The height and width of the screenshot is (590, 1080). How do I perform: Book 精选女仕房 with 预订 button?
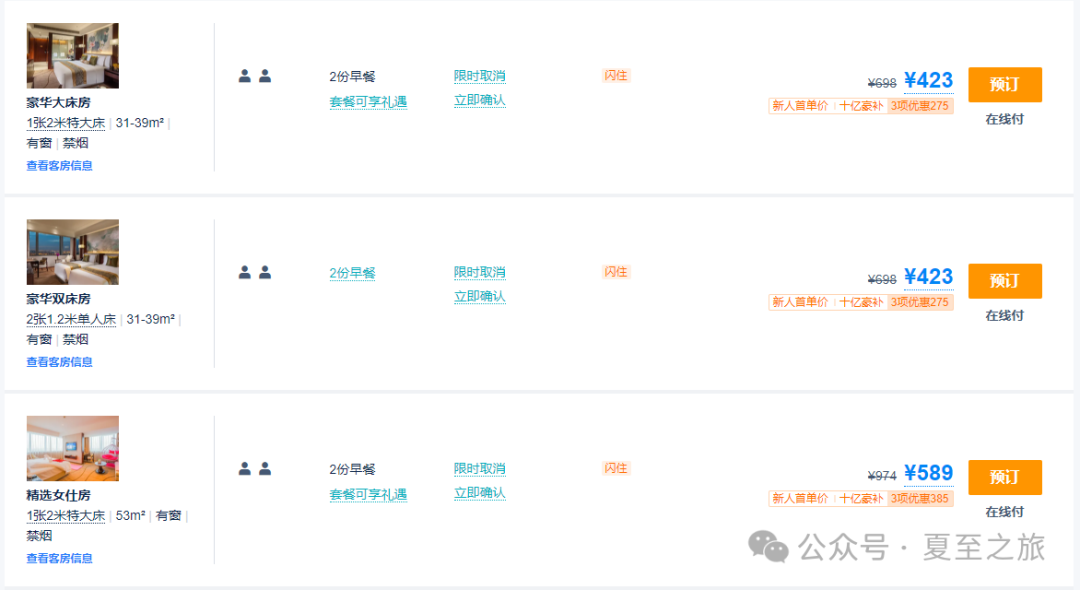click(x=1004, y=477)
